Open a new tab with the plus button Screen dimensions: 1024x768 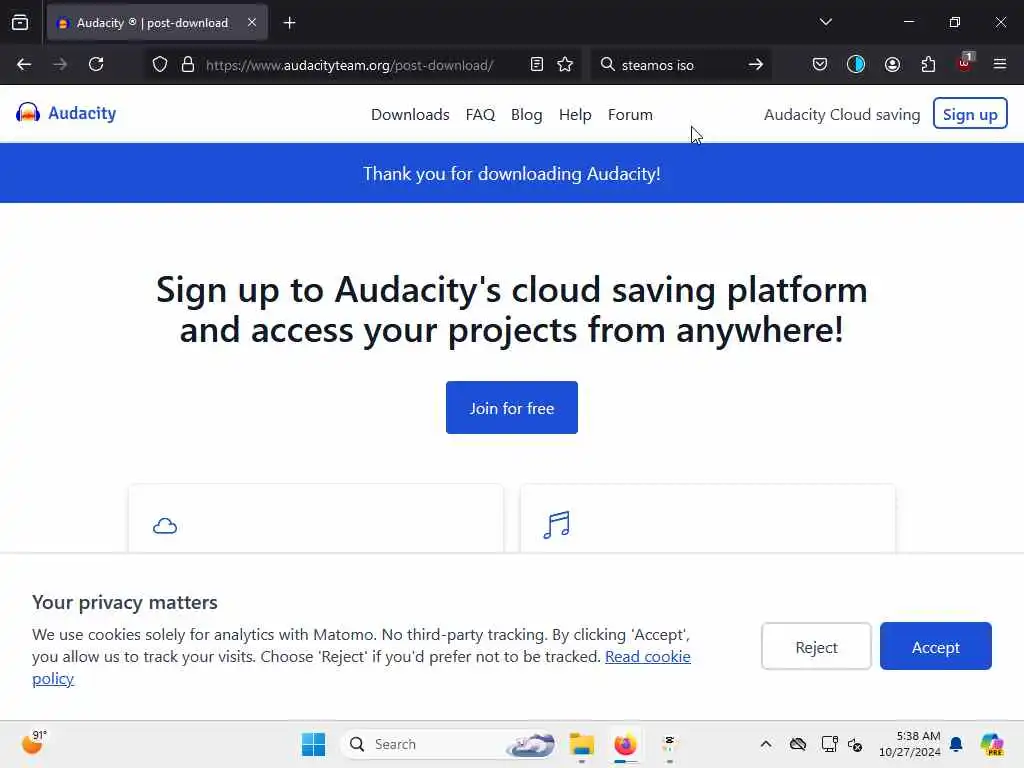click(x=289, y=23)
